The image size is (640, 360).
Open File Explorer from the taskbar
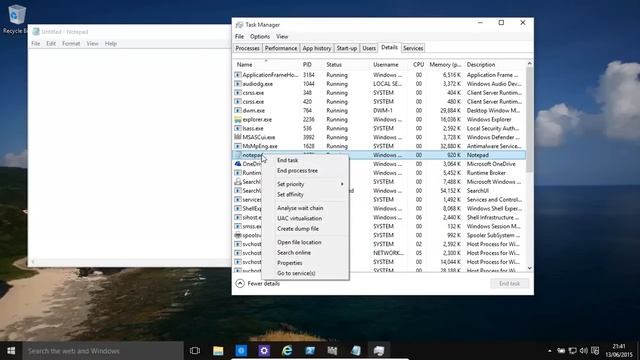click(x=218, y=351)
